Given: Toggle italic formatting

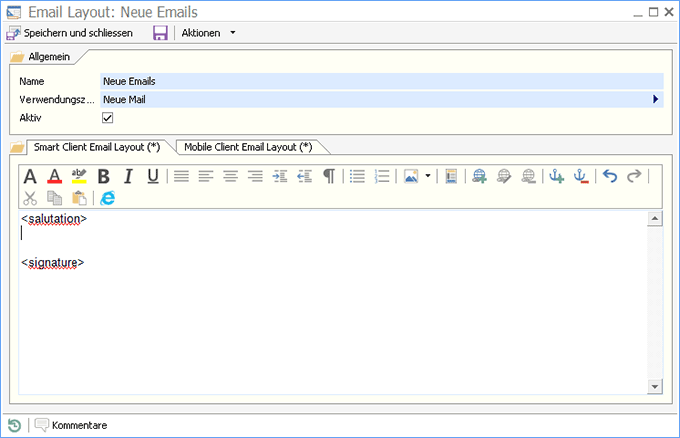Looking at the screenshot, I should 128,177.
